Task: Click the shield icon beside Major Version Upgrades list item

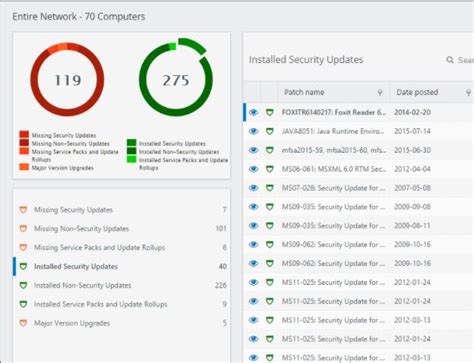Action: tap(23, 323)
